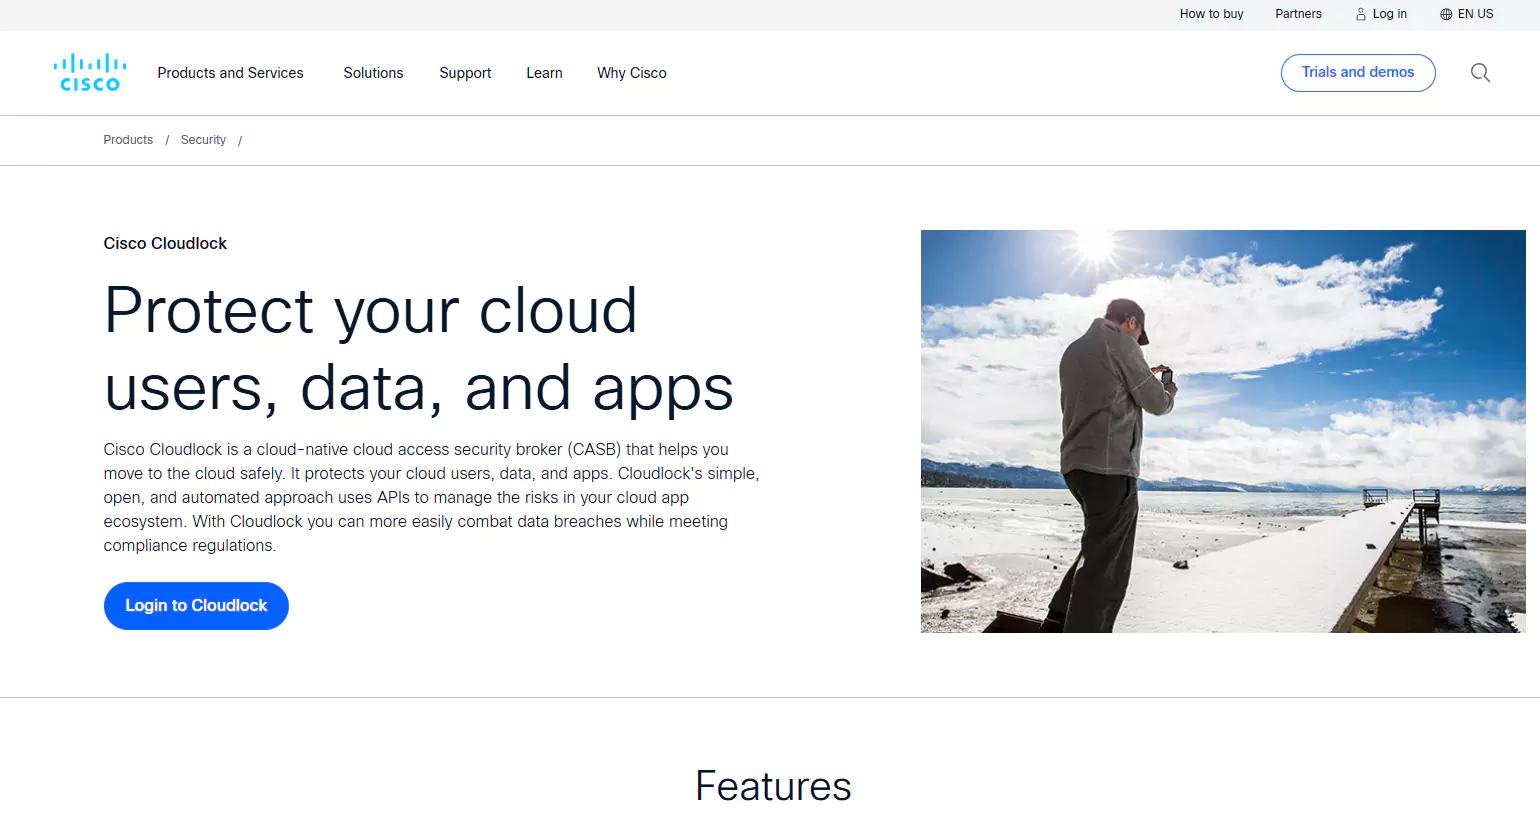Open the Why Cisco menu
1540x840 pixels.
tap(631, 72)
